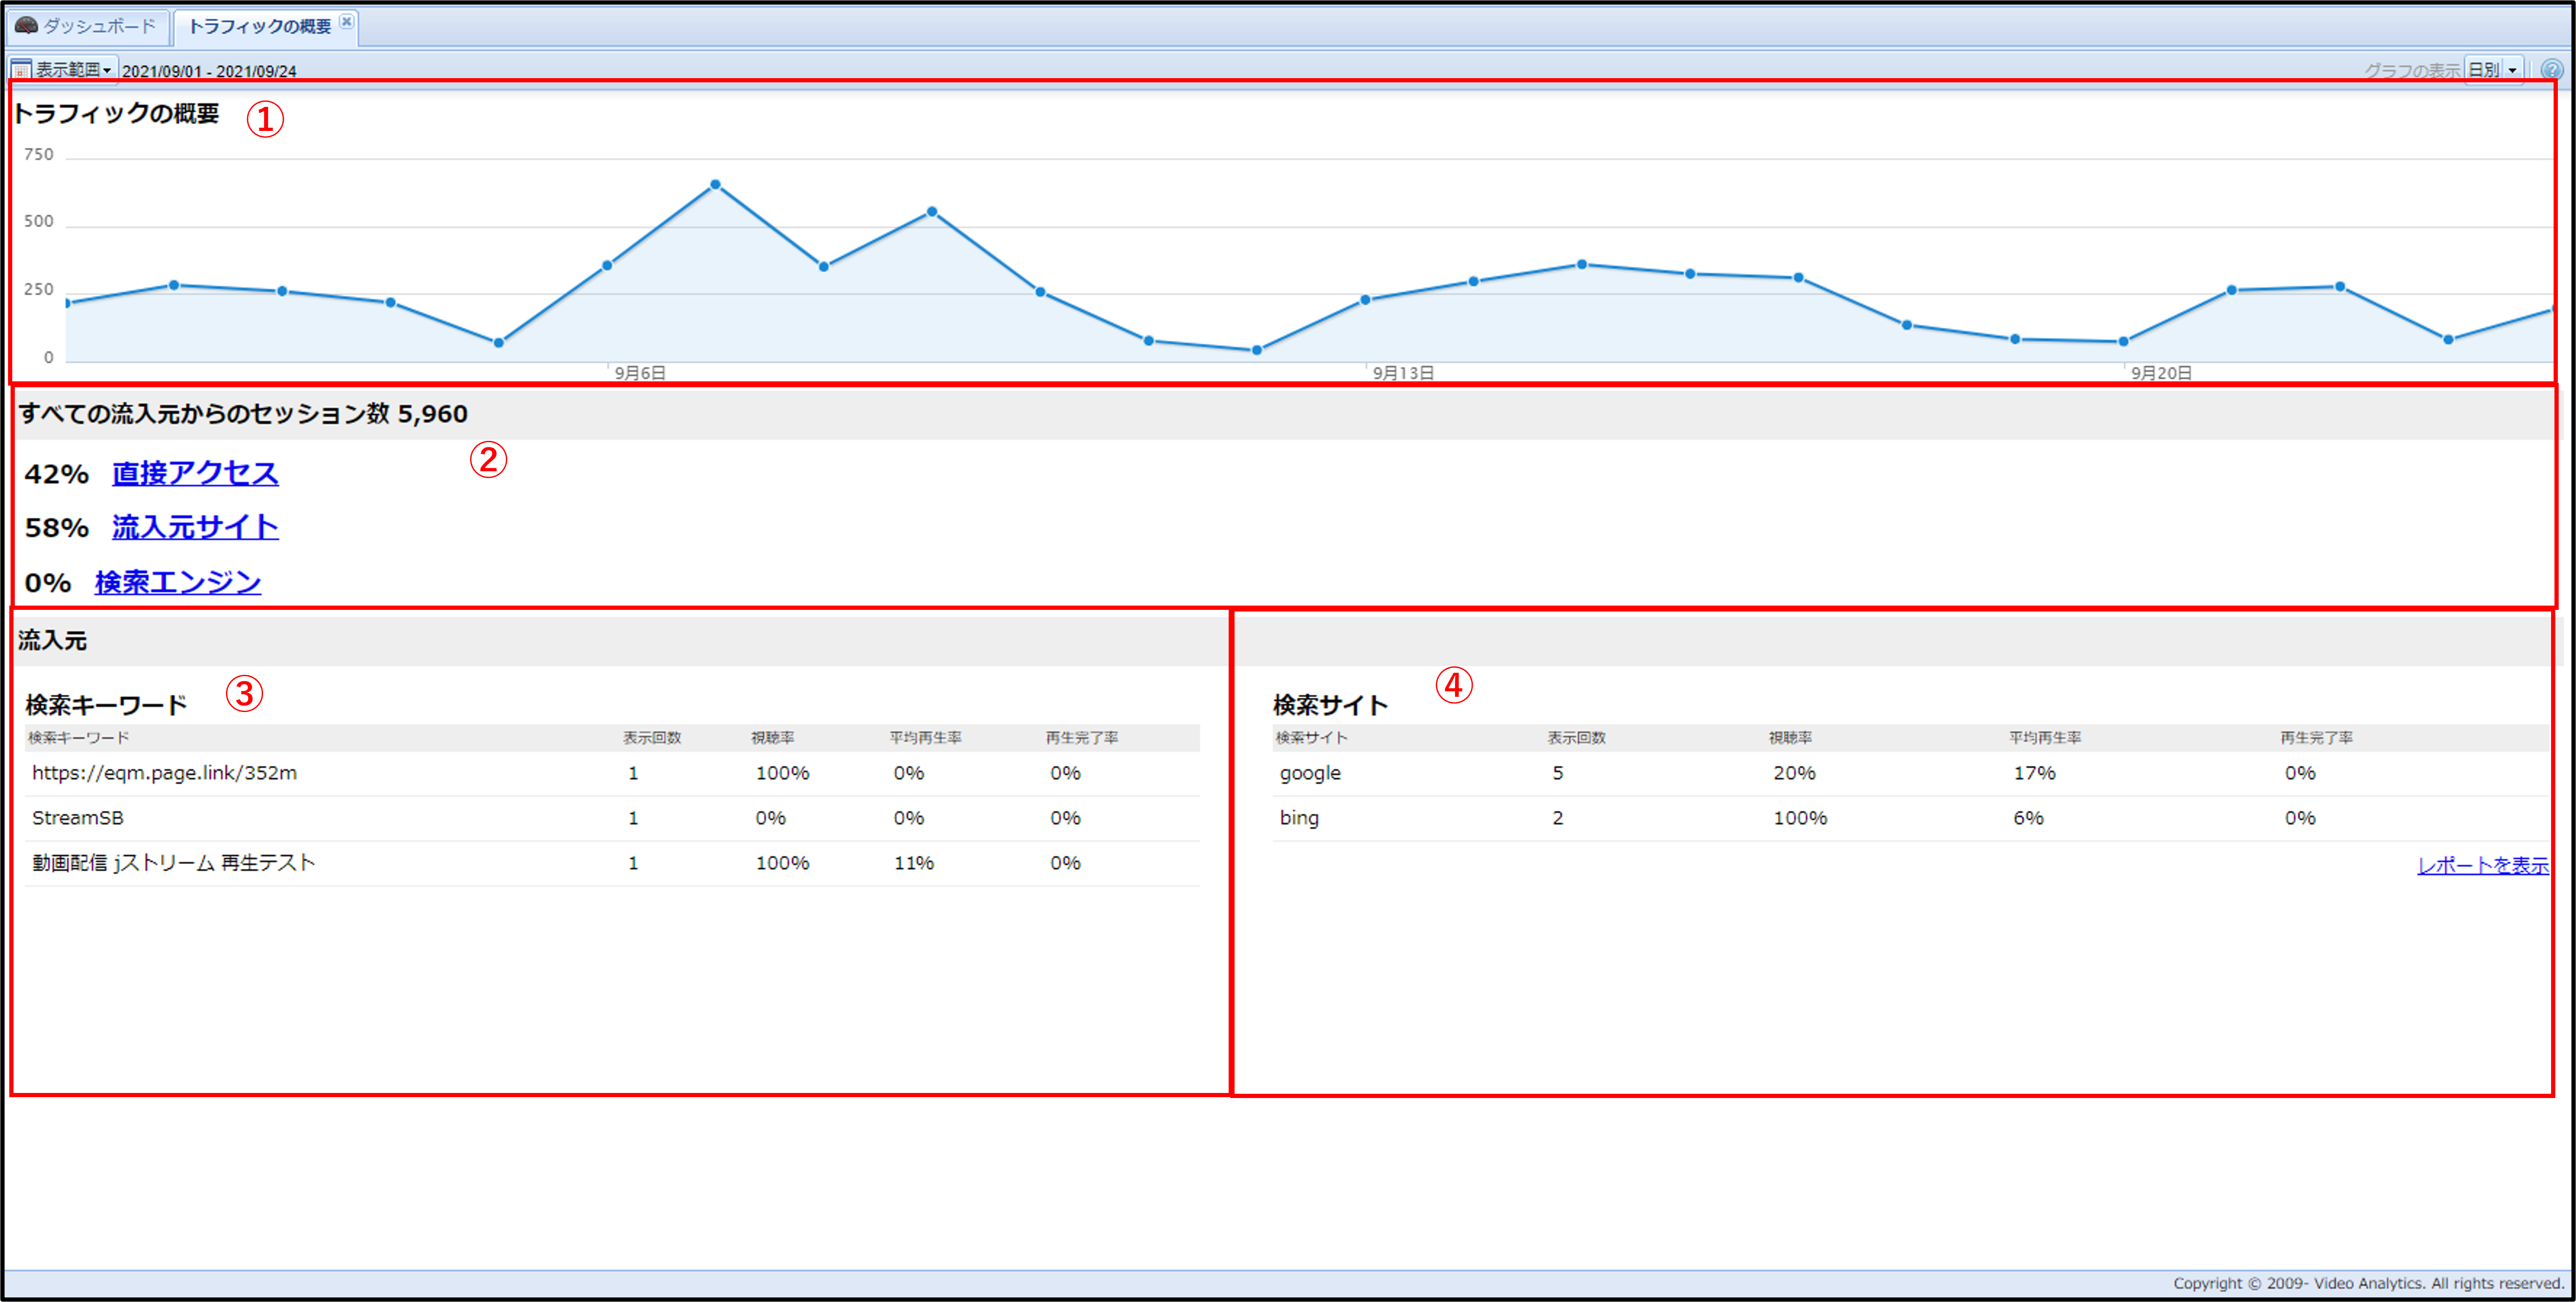Click google's 20% view rate value
The image size is (2576, 1302).
coord(1795,773)
